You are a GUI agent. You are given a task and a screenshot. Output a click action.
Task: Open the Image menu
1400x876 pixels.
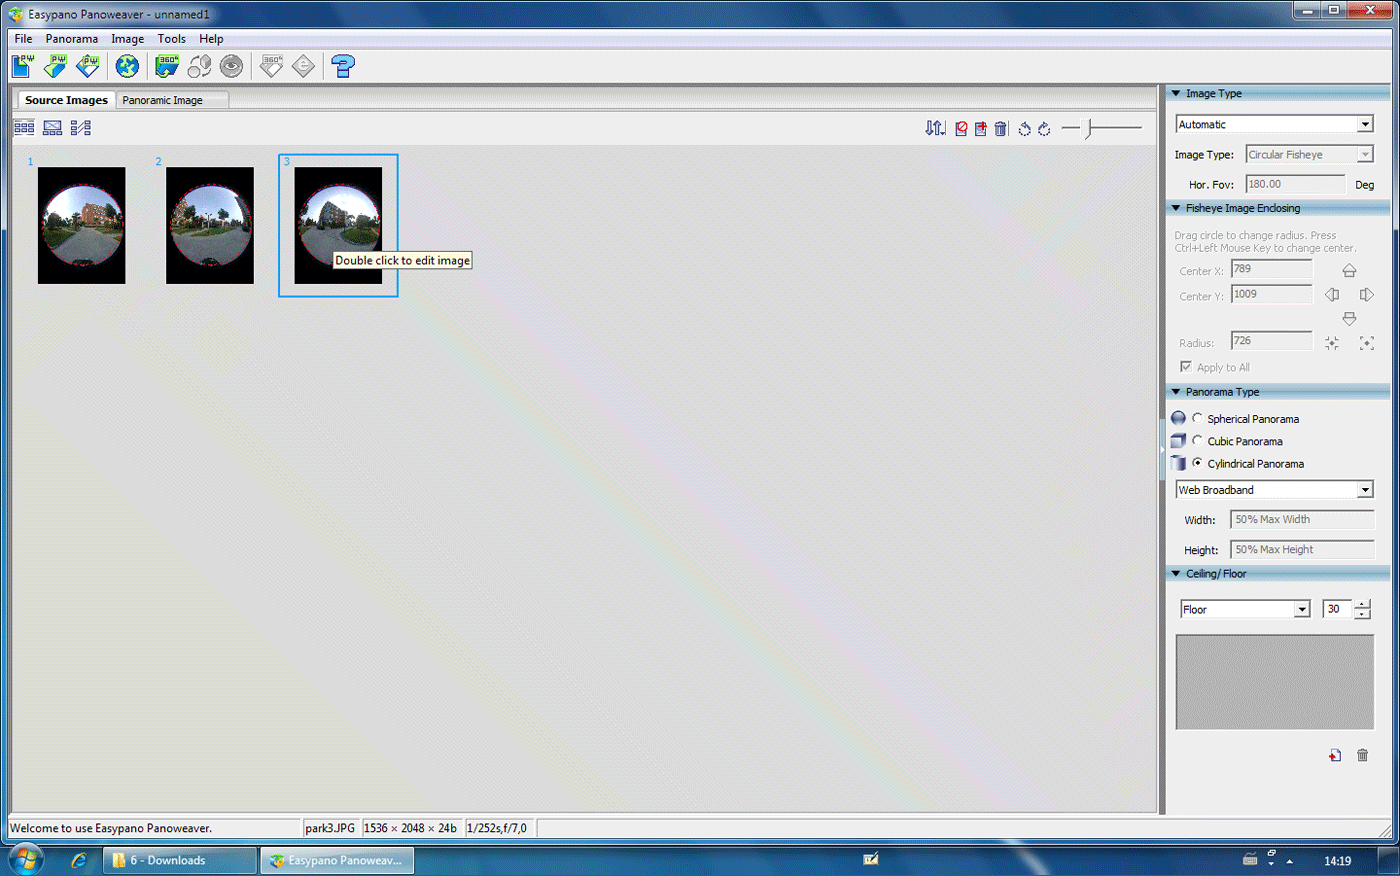128,39
